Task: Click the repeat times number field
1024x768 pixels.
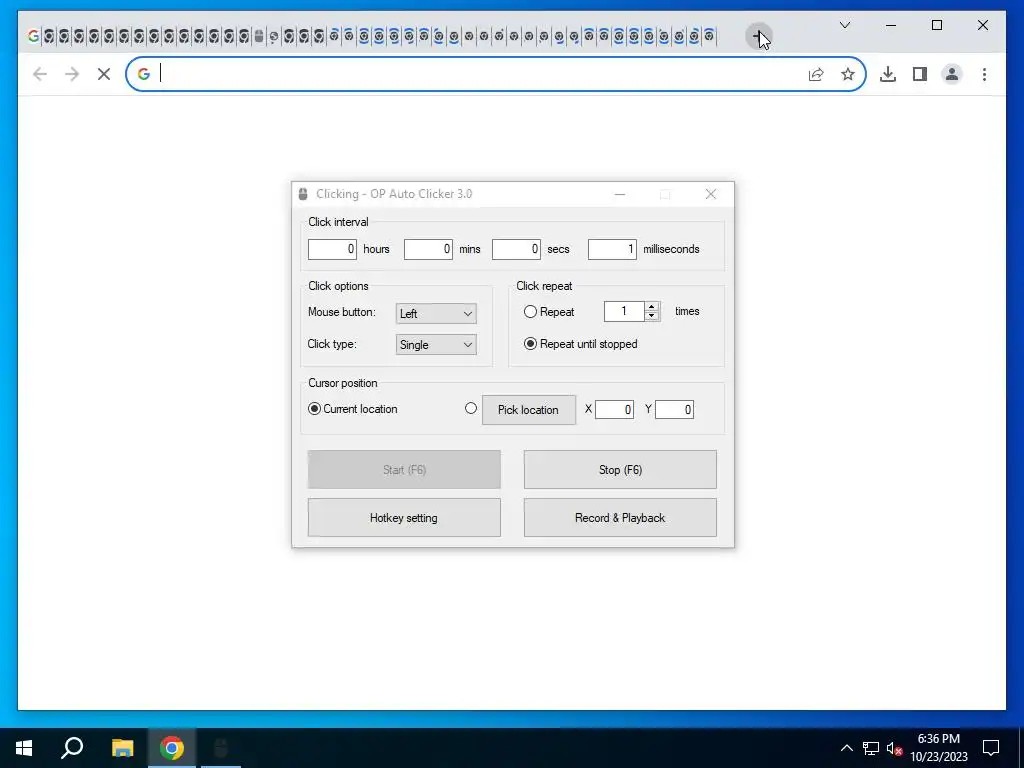Action: [x=624, y=312]
